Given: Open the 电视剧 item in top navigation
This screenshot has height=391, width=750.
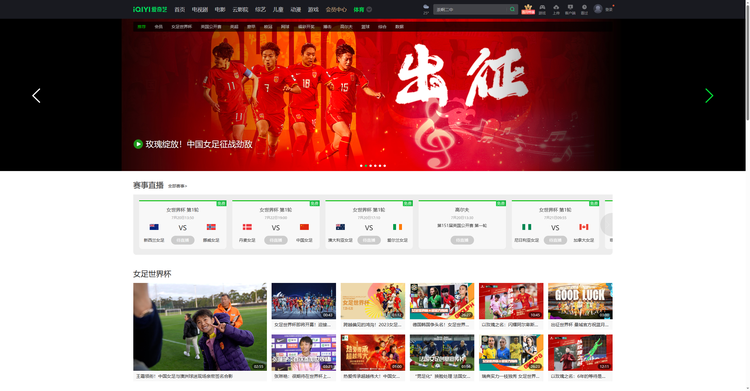Looking at the screenshot, I should tap(200, 10).
